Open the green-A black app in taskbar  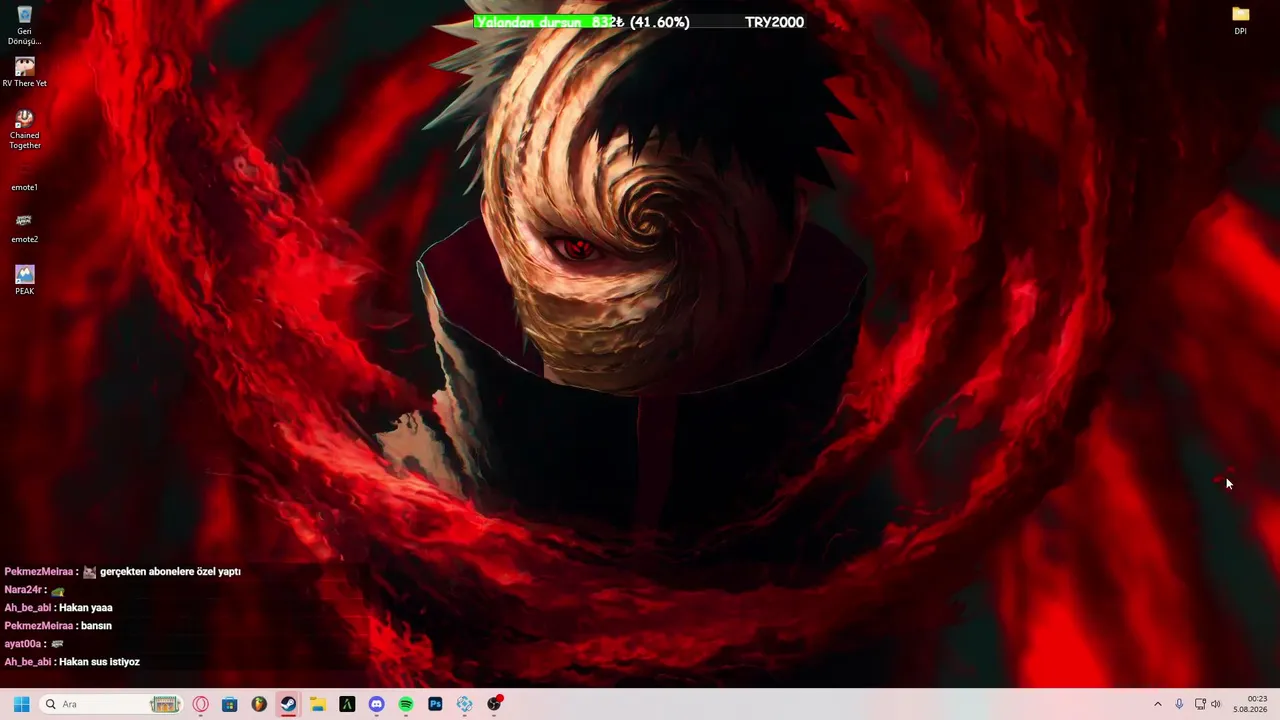347,704
